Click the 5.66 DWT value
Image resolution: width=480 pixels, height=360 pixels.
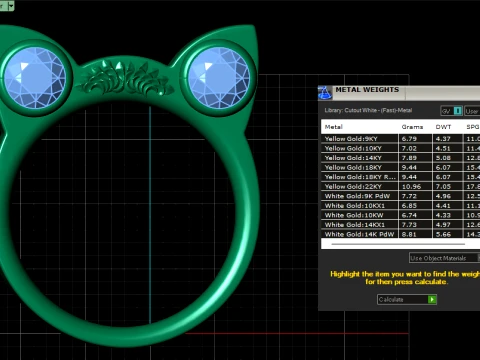click(443, 234)
